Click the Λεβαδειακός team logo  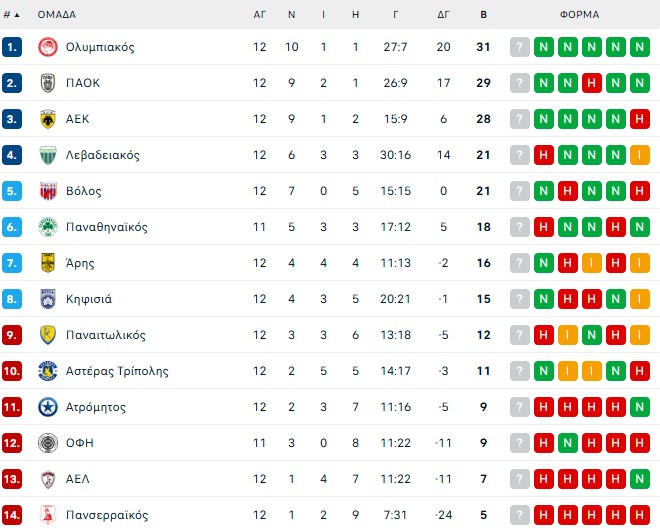[46, 155]
